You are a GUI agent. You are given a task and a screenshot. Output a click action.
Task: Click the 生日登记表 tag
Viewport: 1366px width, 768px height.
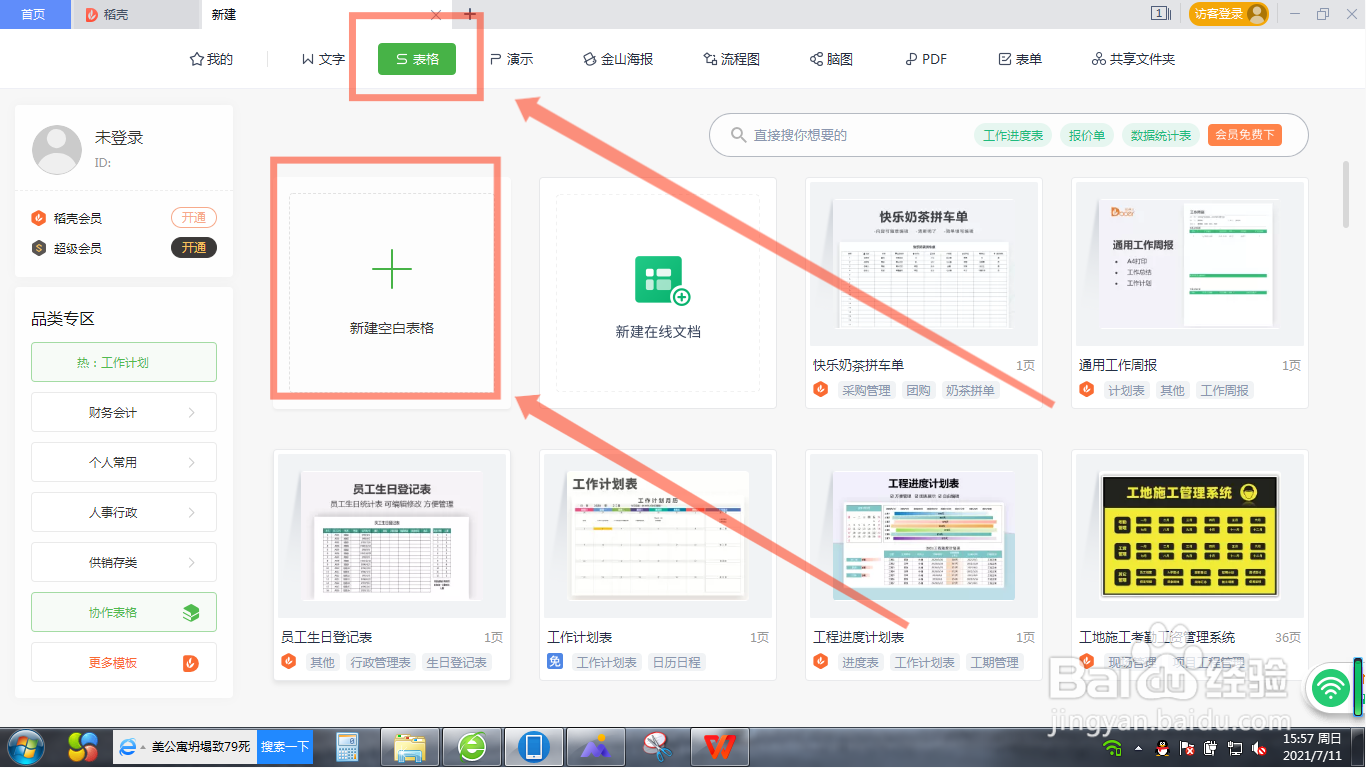click(x=456, y=662)
